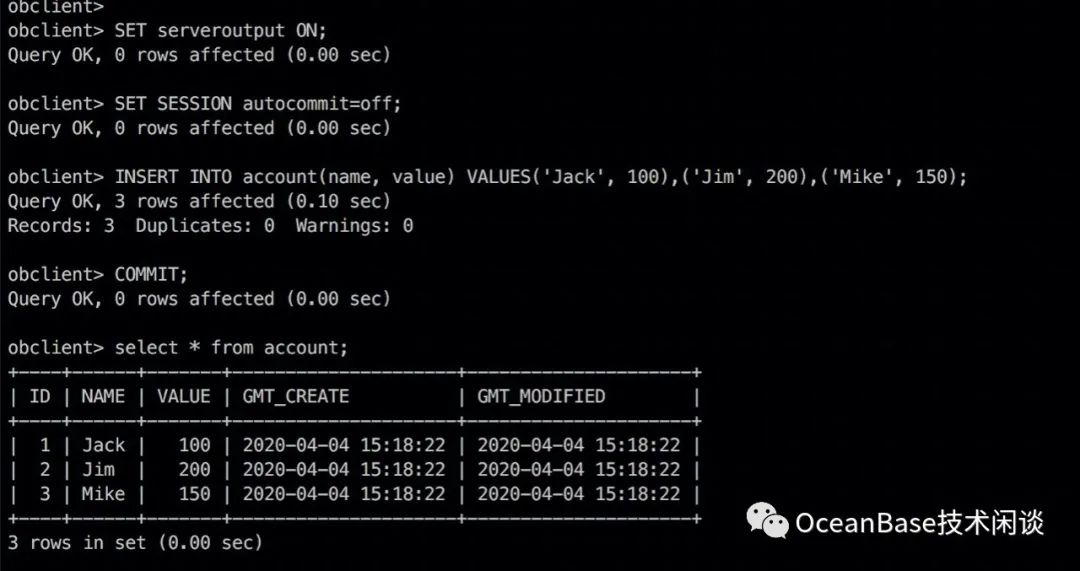
Task: Click the ID column header in the table
Action: (40, 396)
